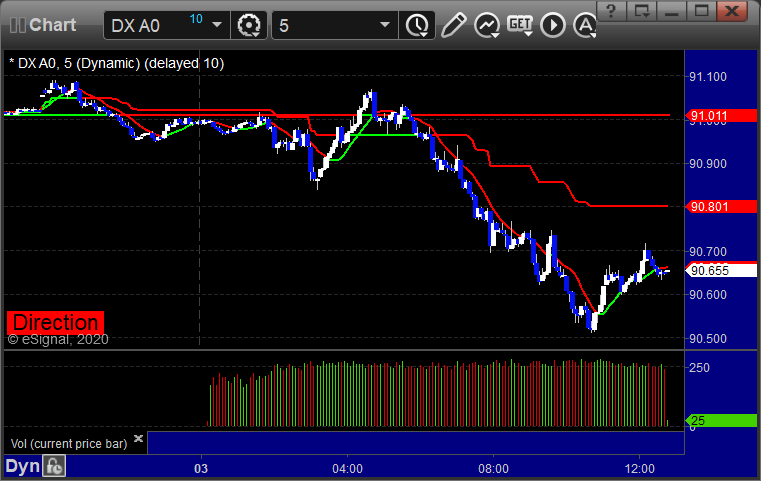The image size is (761, 481).
Task: Click the red Direction label
Action: 55,322
